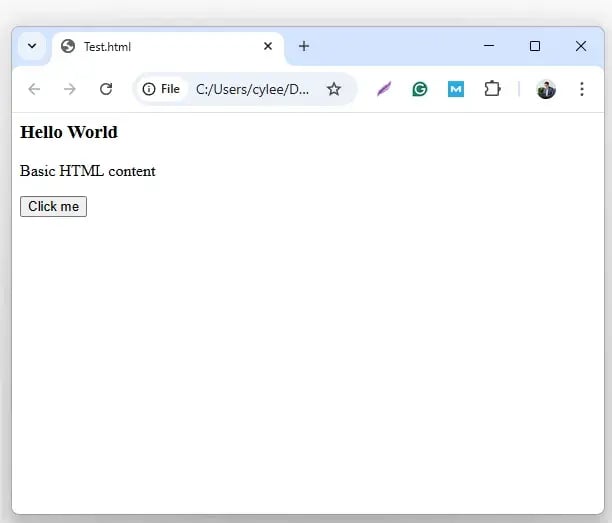Screen dimensions: 612x523
Task: Open the Grammarly extension icon
Action: click(420, 89)
